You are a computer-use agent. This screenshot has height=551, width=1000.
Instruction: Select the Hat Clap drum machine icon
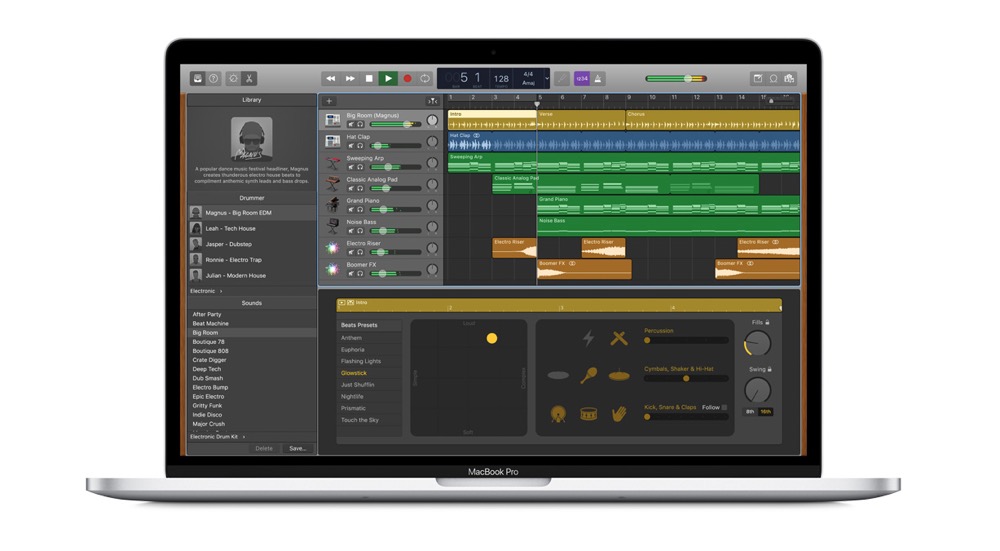pyautogui.click(x=332, y=141)
